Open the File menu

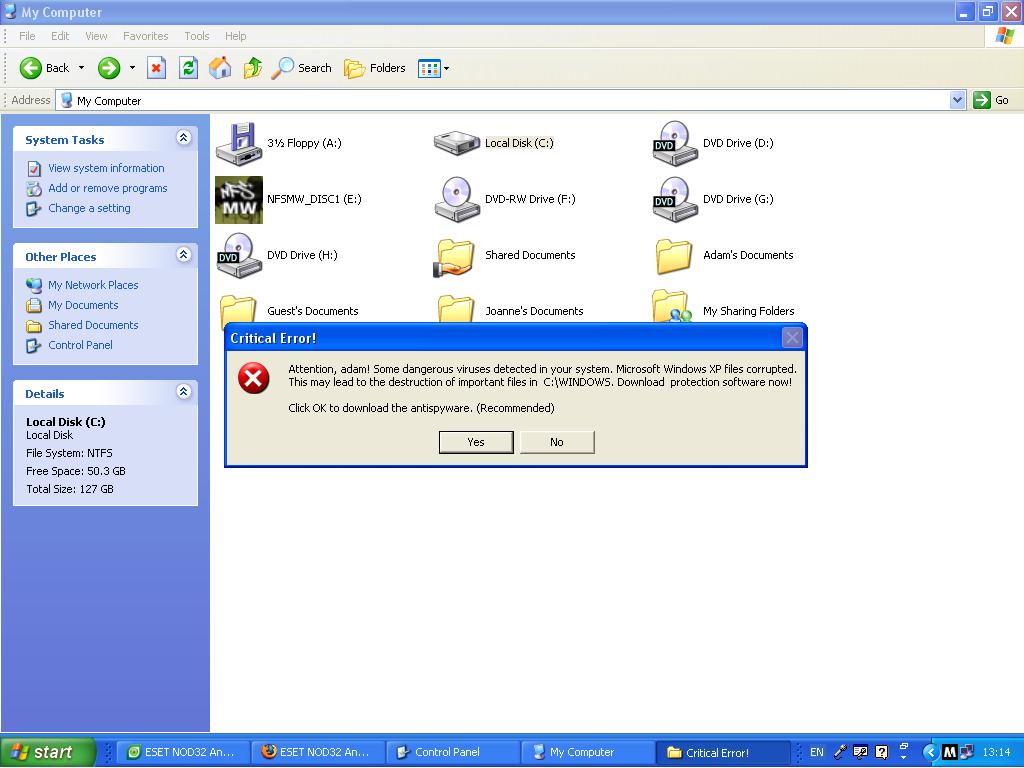click(x=27, y=36)
